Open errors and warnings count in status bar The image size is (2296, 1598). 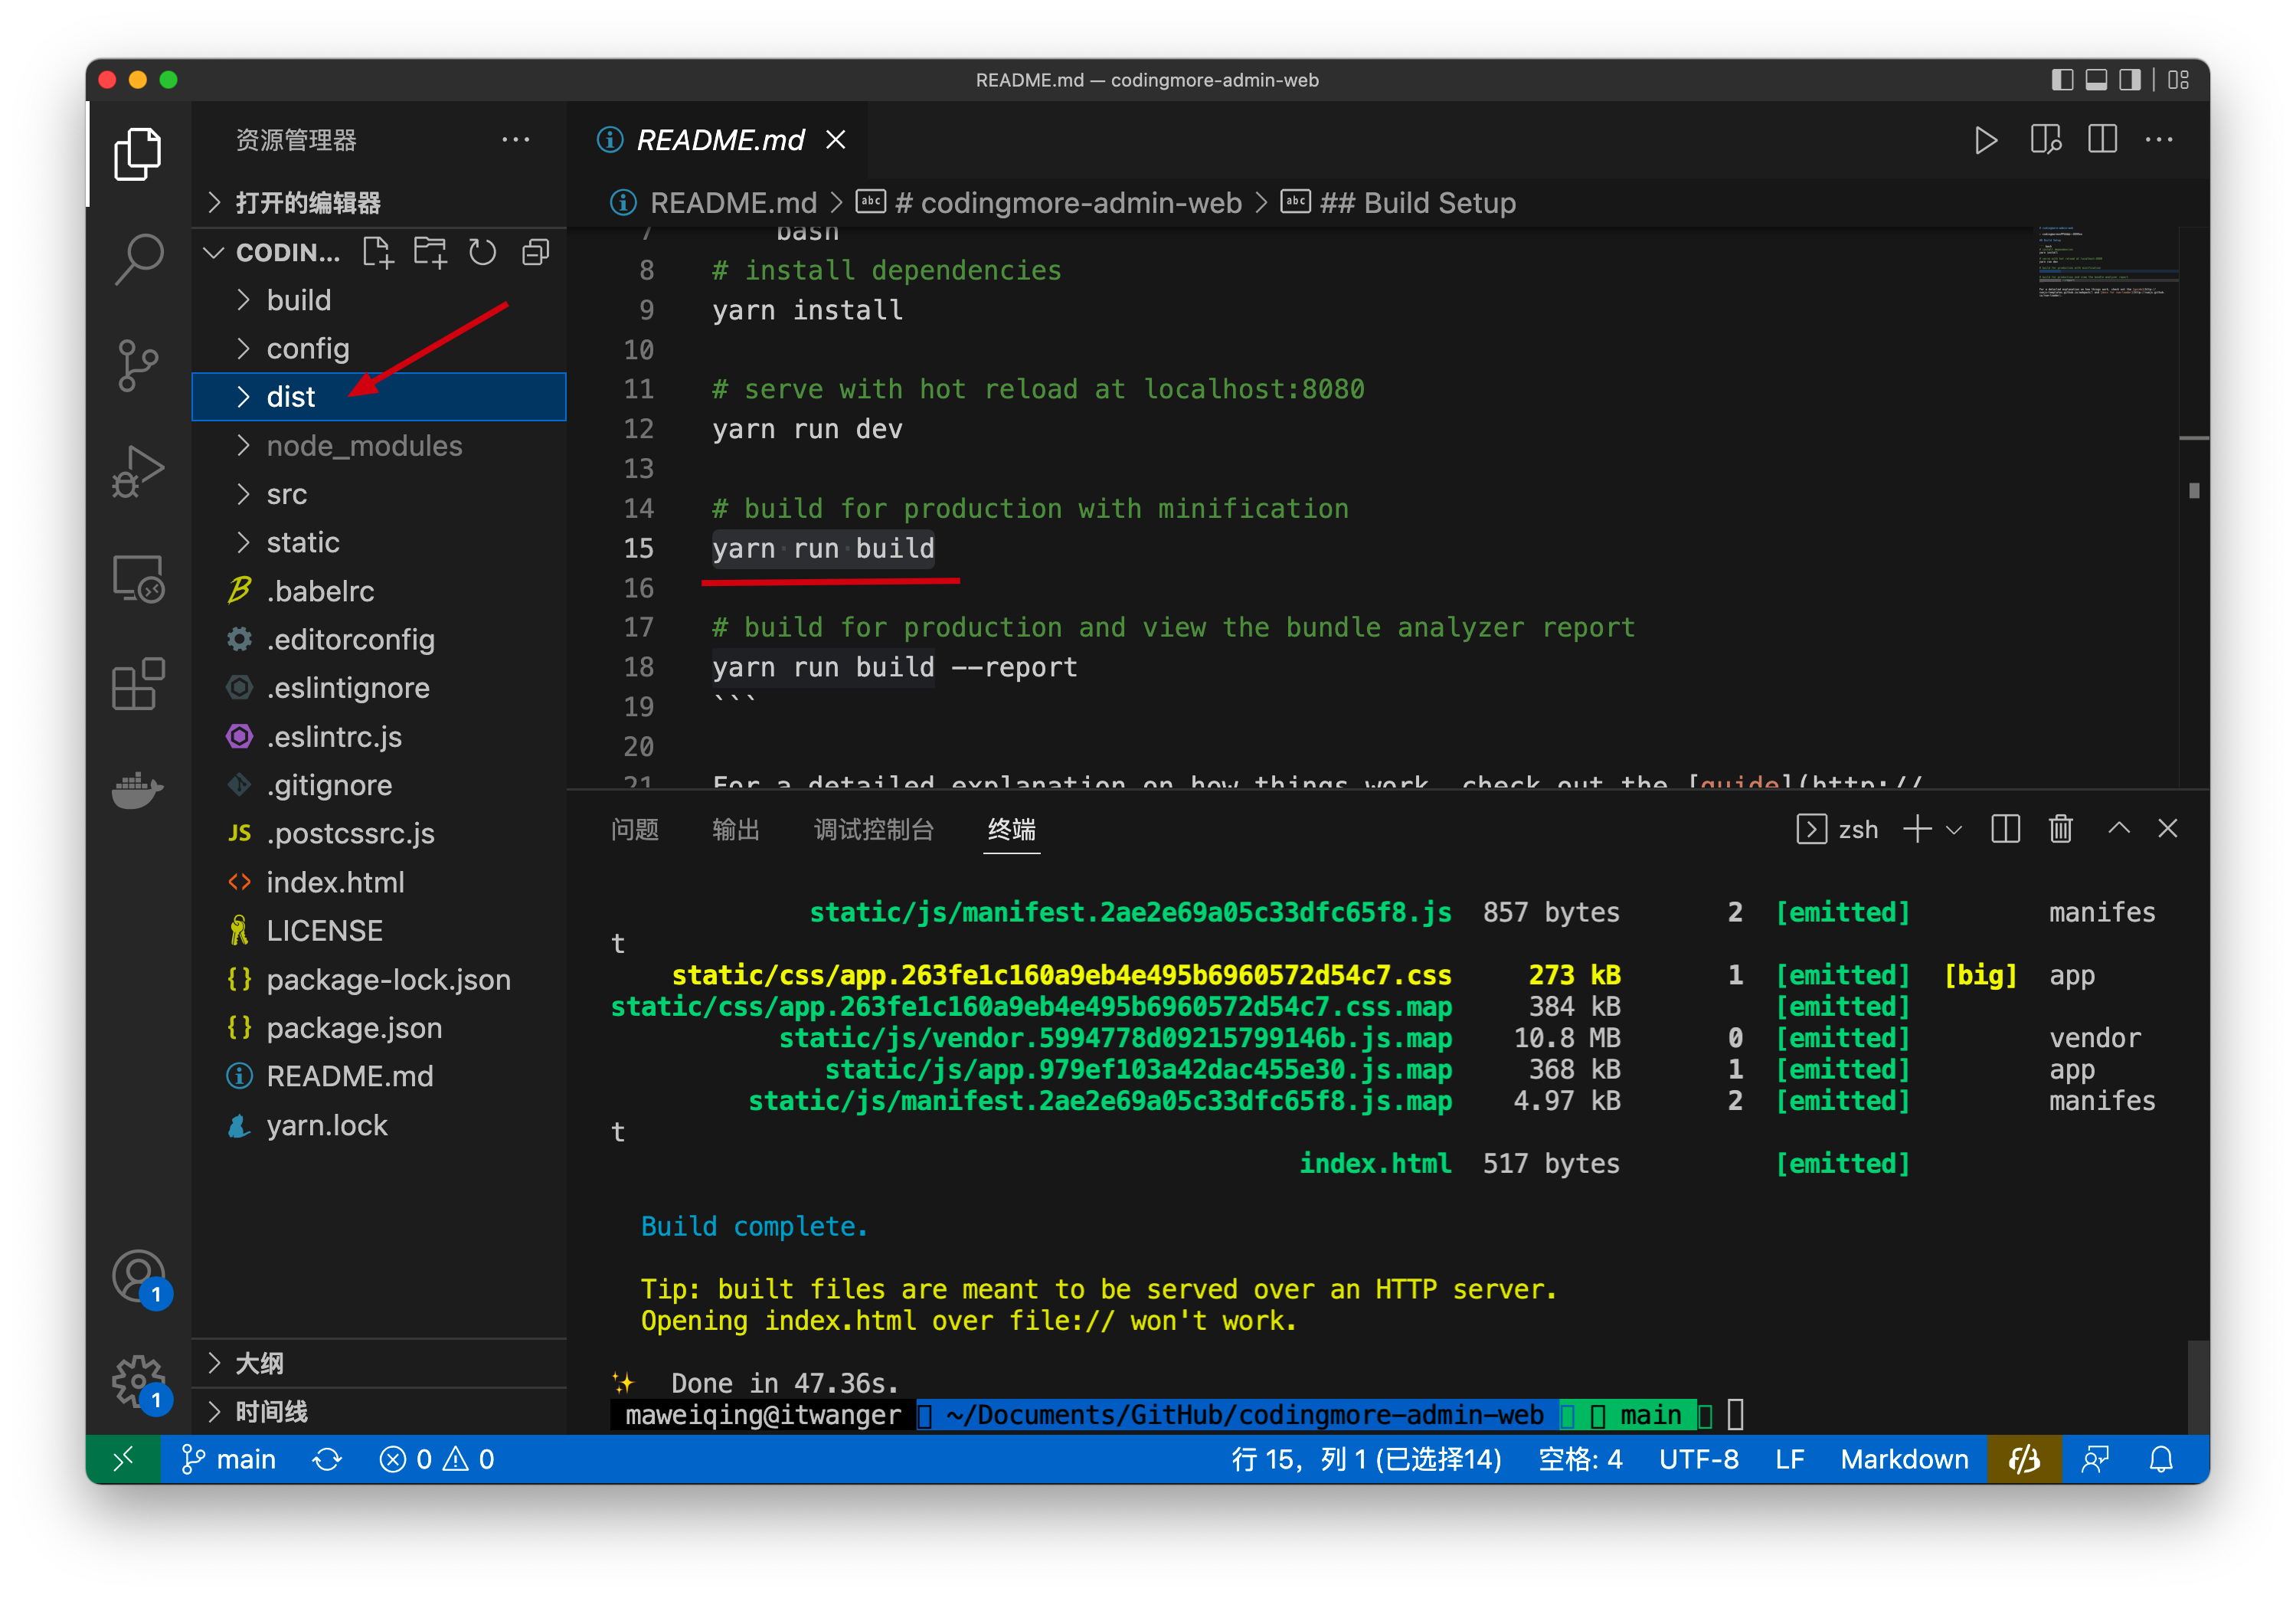[x=437, y=1460]
